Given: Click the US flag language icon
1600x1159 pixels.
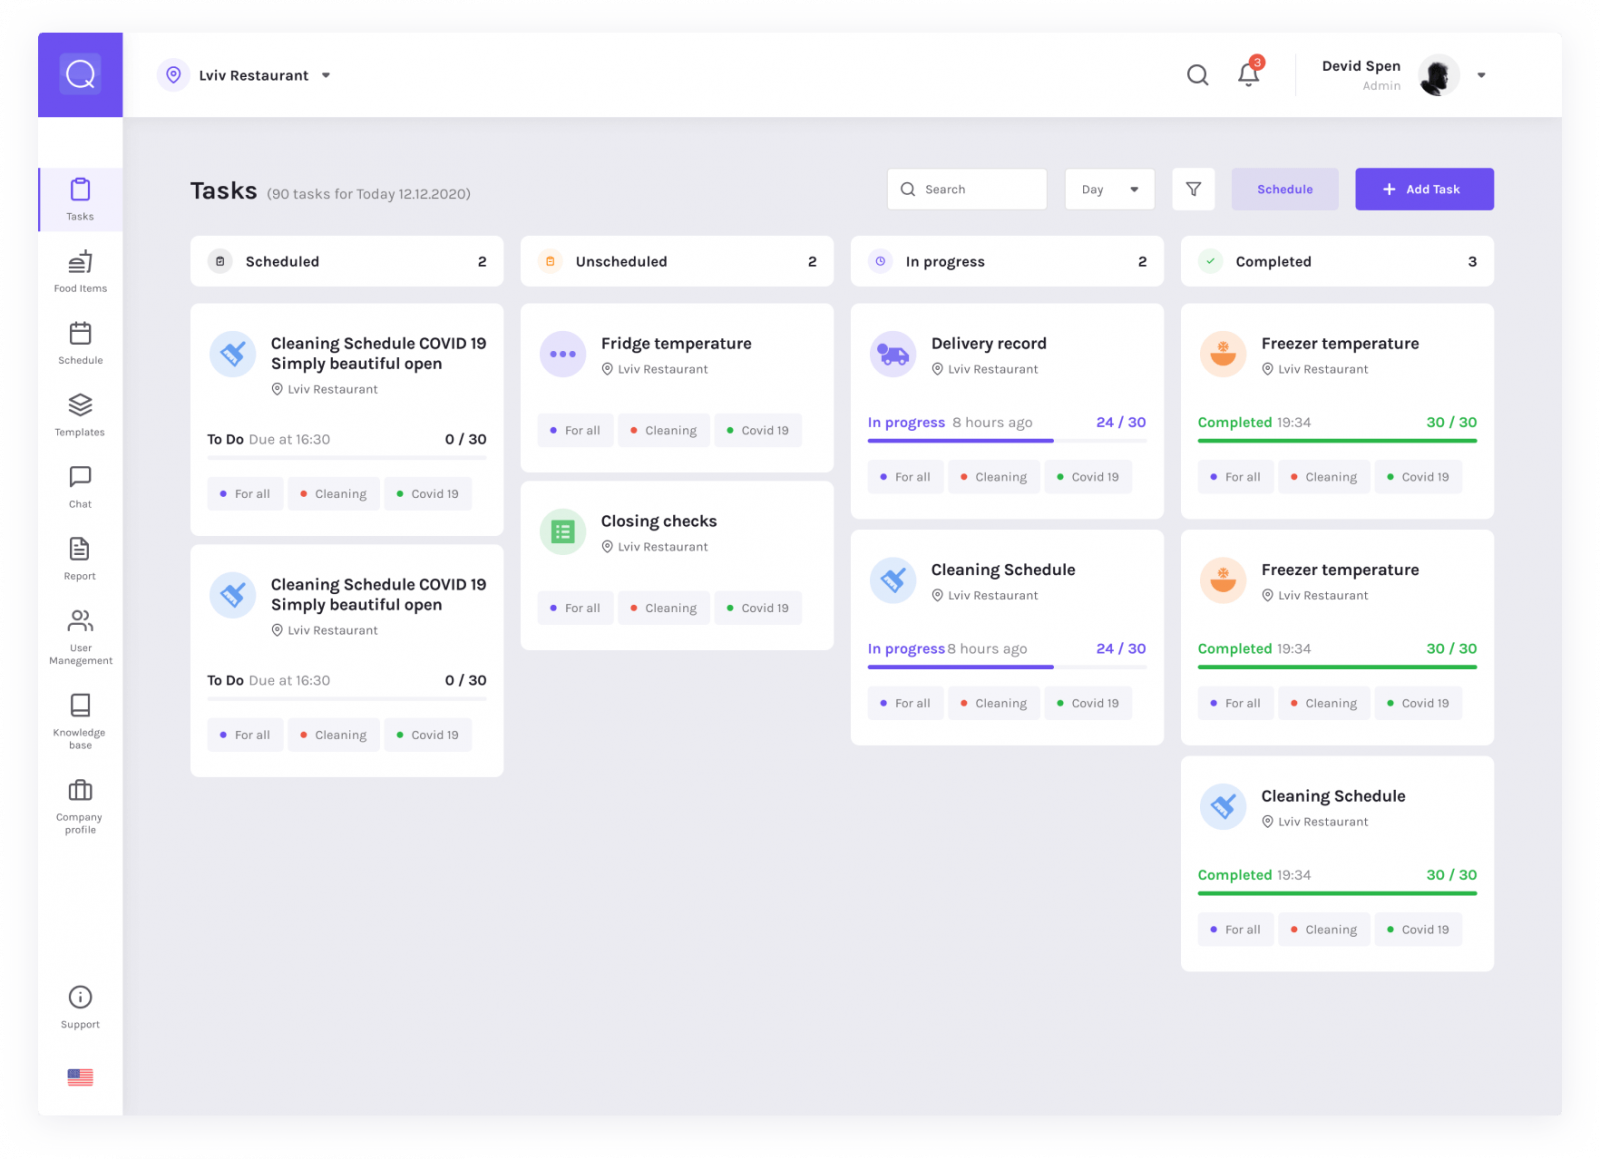Looking at the screenshot, I should [80, 1077].
